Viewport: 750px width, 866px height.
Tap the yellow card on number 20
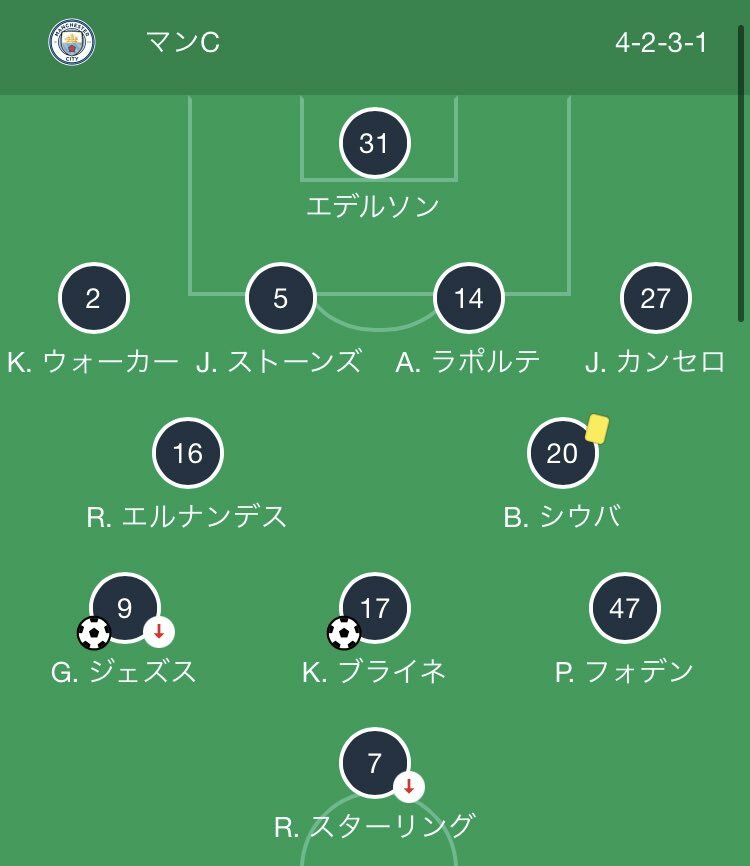[597, 429]
